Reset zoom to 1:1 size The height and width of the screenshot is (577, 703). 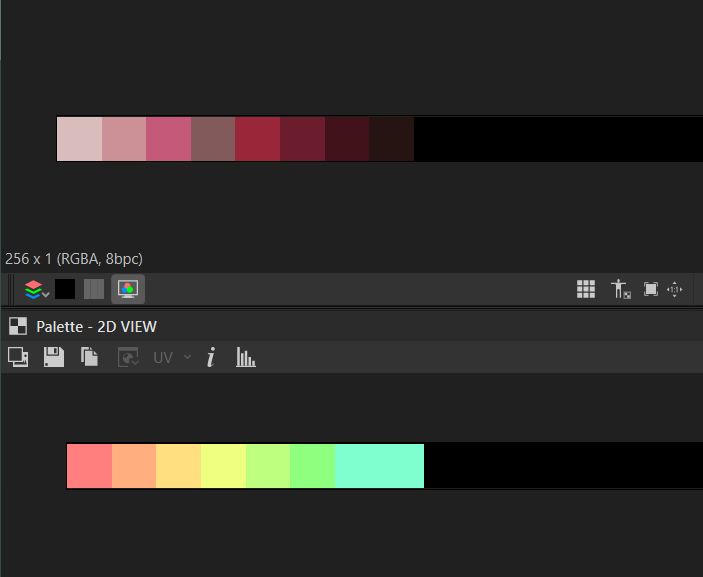tap(675, 290)
